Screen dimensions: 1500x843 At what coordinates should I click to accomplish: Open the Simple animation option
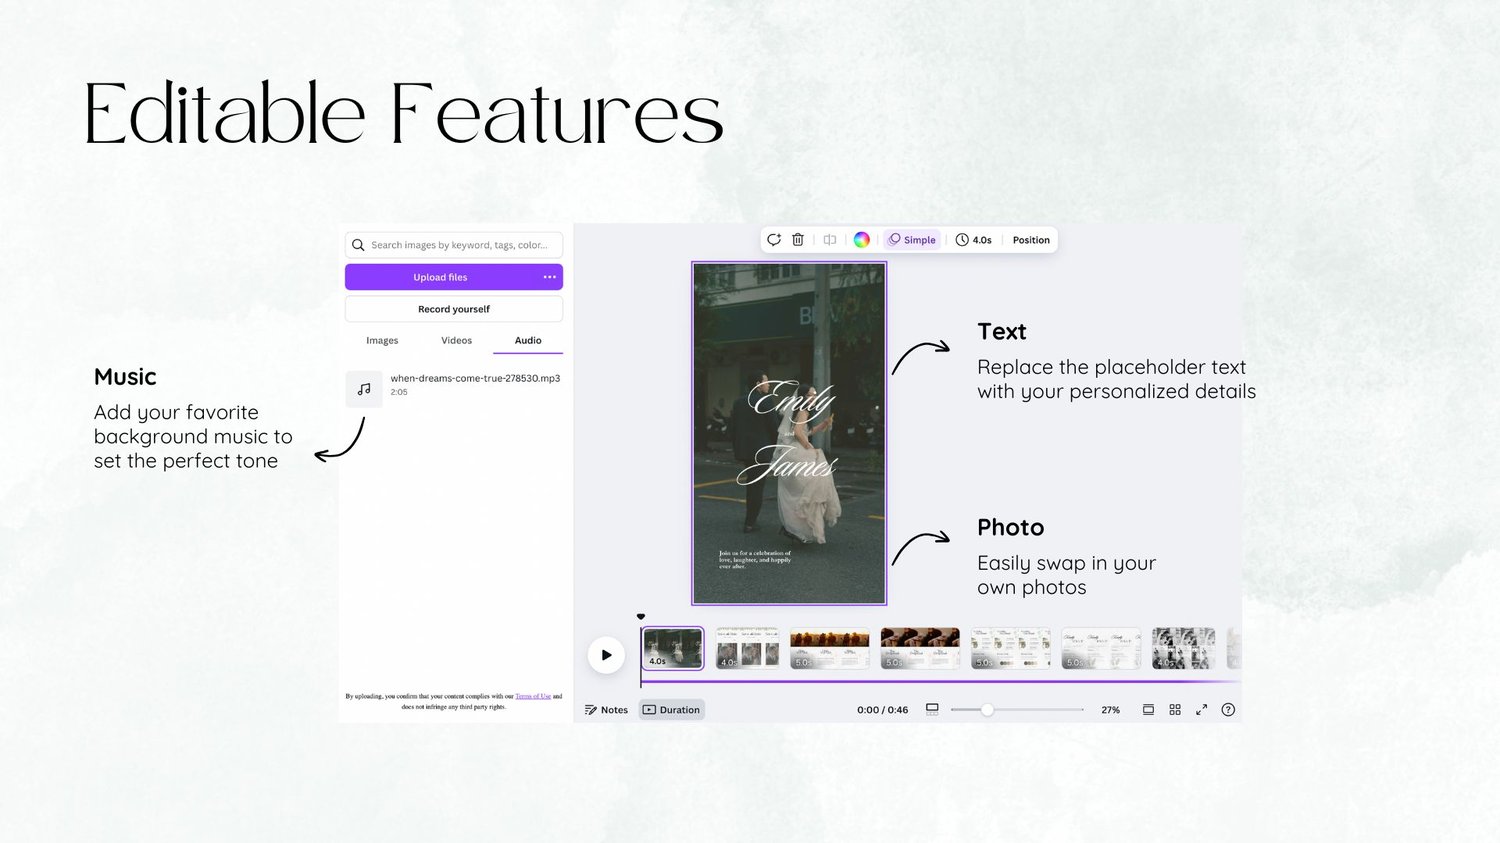coord(912,240)
